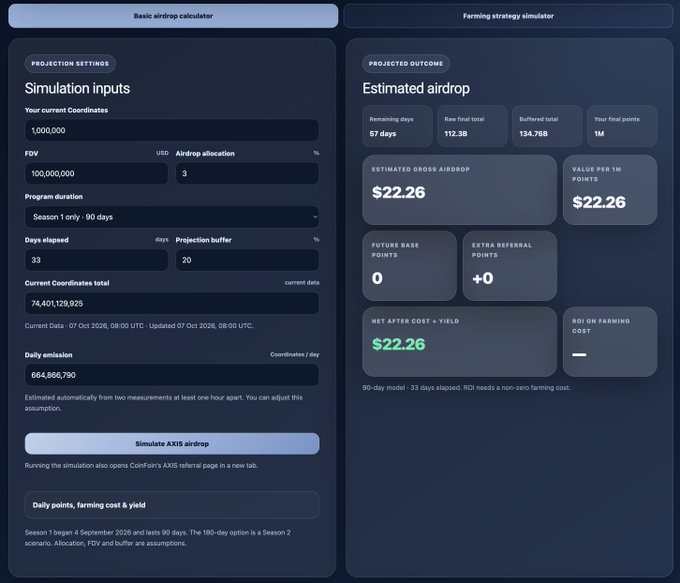
Task: Expand Daily points, farming cost & yield
Action: (x=172, y=505)
